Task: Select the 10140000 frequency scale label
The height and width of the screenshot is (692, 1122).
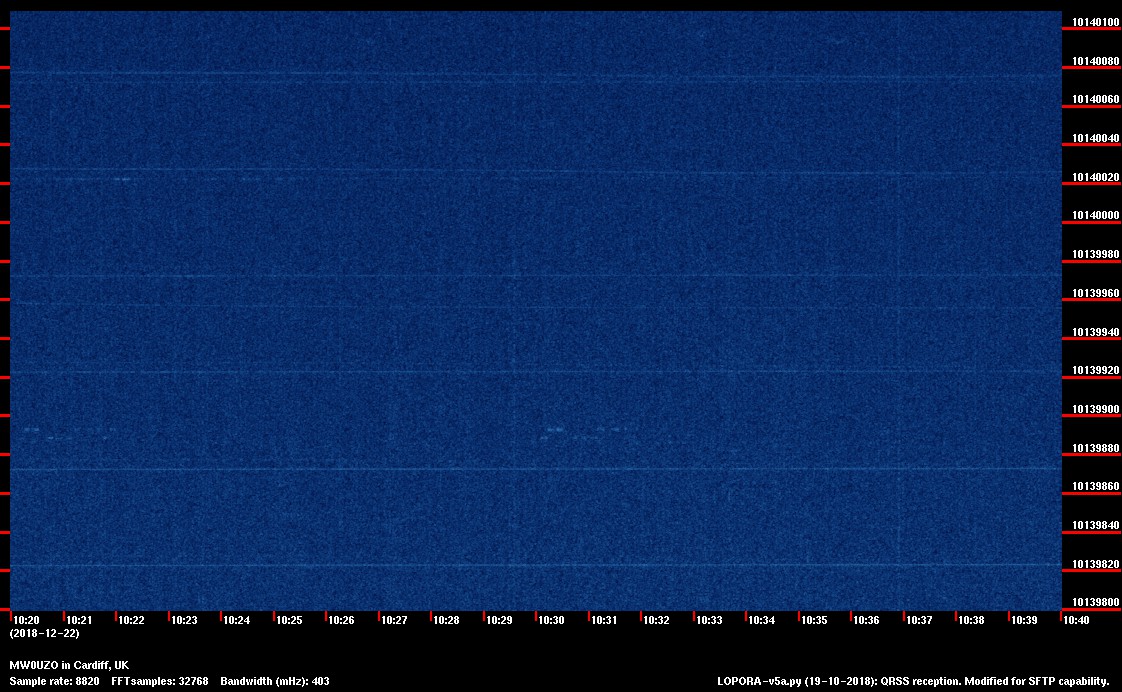Action: [x=1095, y=216]
